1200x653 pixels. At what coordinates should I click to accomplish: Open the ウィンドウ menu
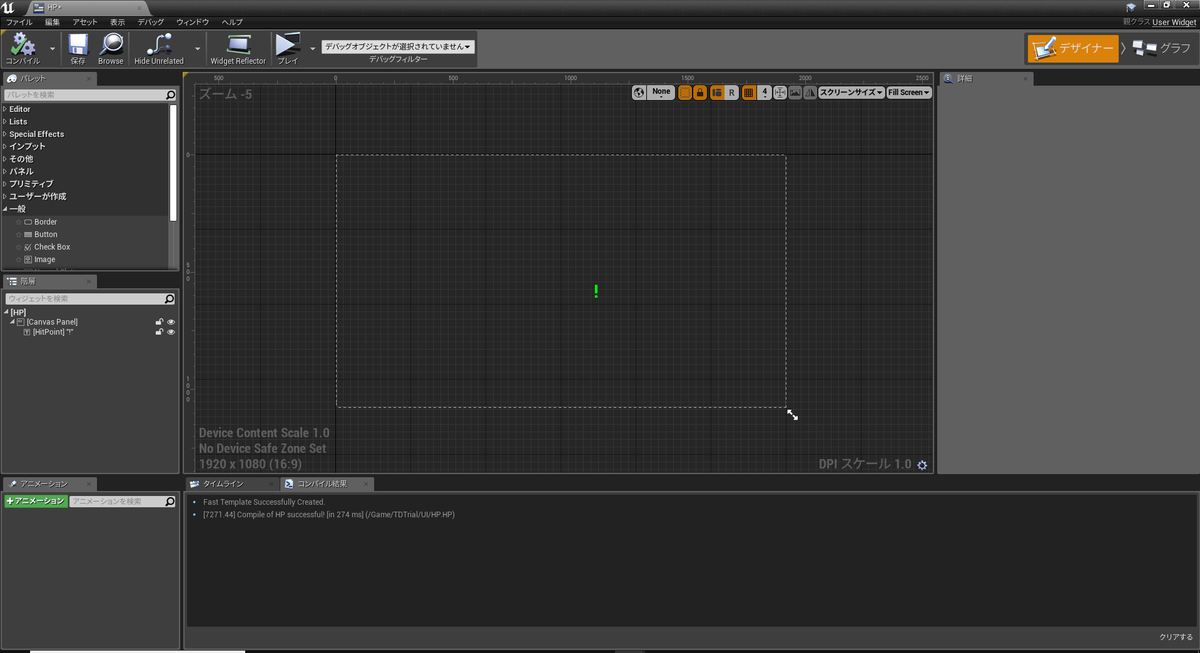click(193, 21)
